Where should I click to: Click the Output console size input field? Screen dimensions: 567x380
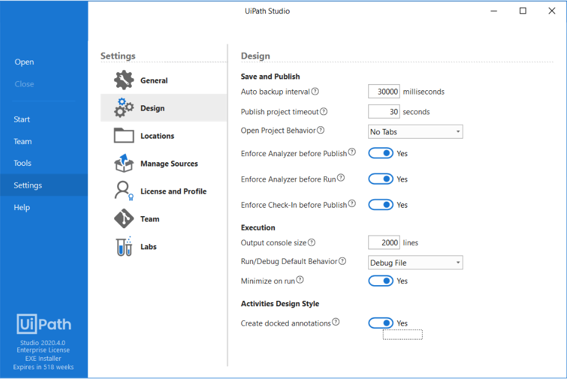pos(384,243)
